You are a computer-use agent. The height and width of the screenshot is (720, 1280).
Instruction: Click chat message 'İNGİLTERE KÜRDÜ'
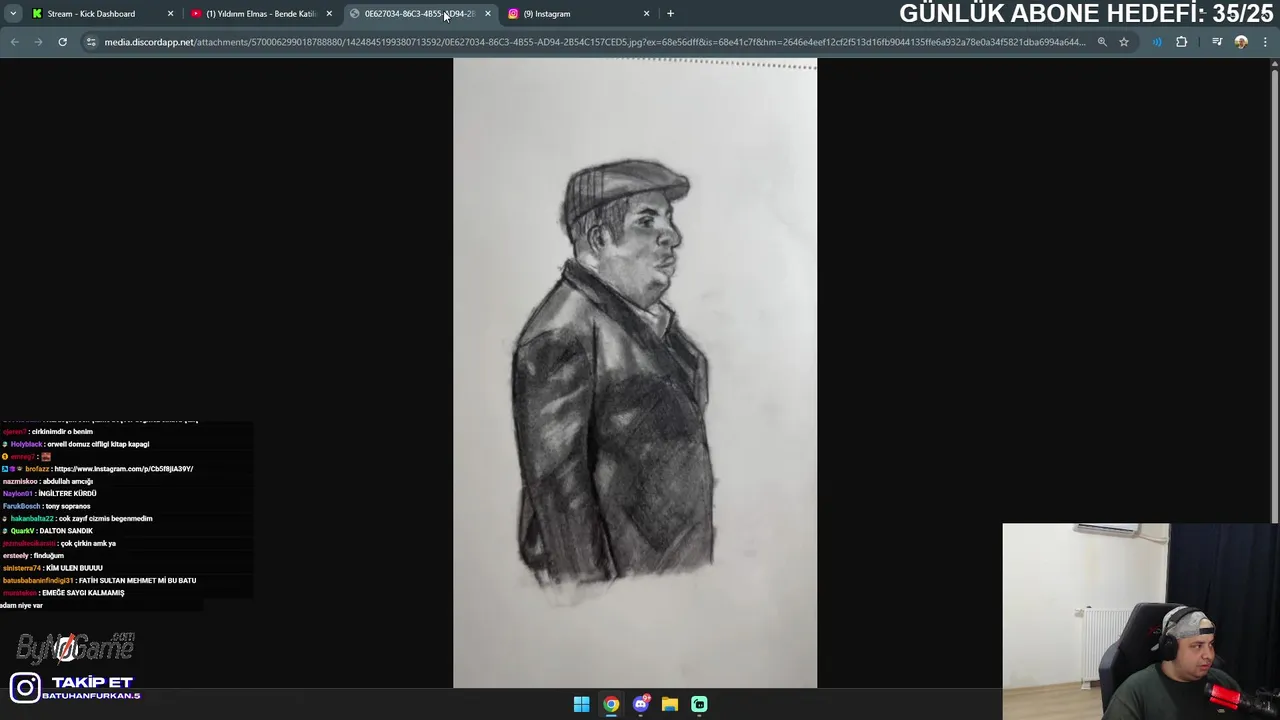pyautogui.click(x=67, y=494)
